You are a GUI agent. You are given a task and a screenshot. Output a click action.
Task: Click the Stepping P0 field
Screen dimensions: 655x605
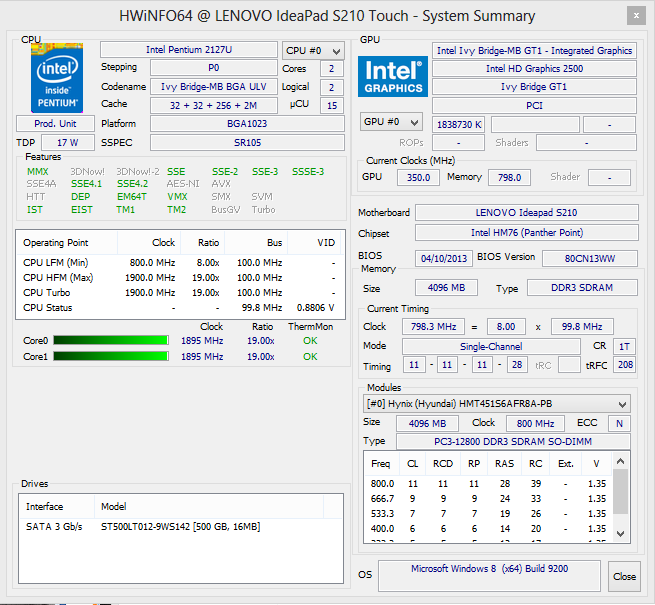coord(213,68)
